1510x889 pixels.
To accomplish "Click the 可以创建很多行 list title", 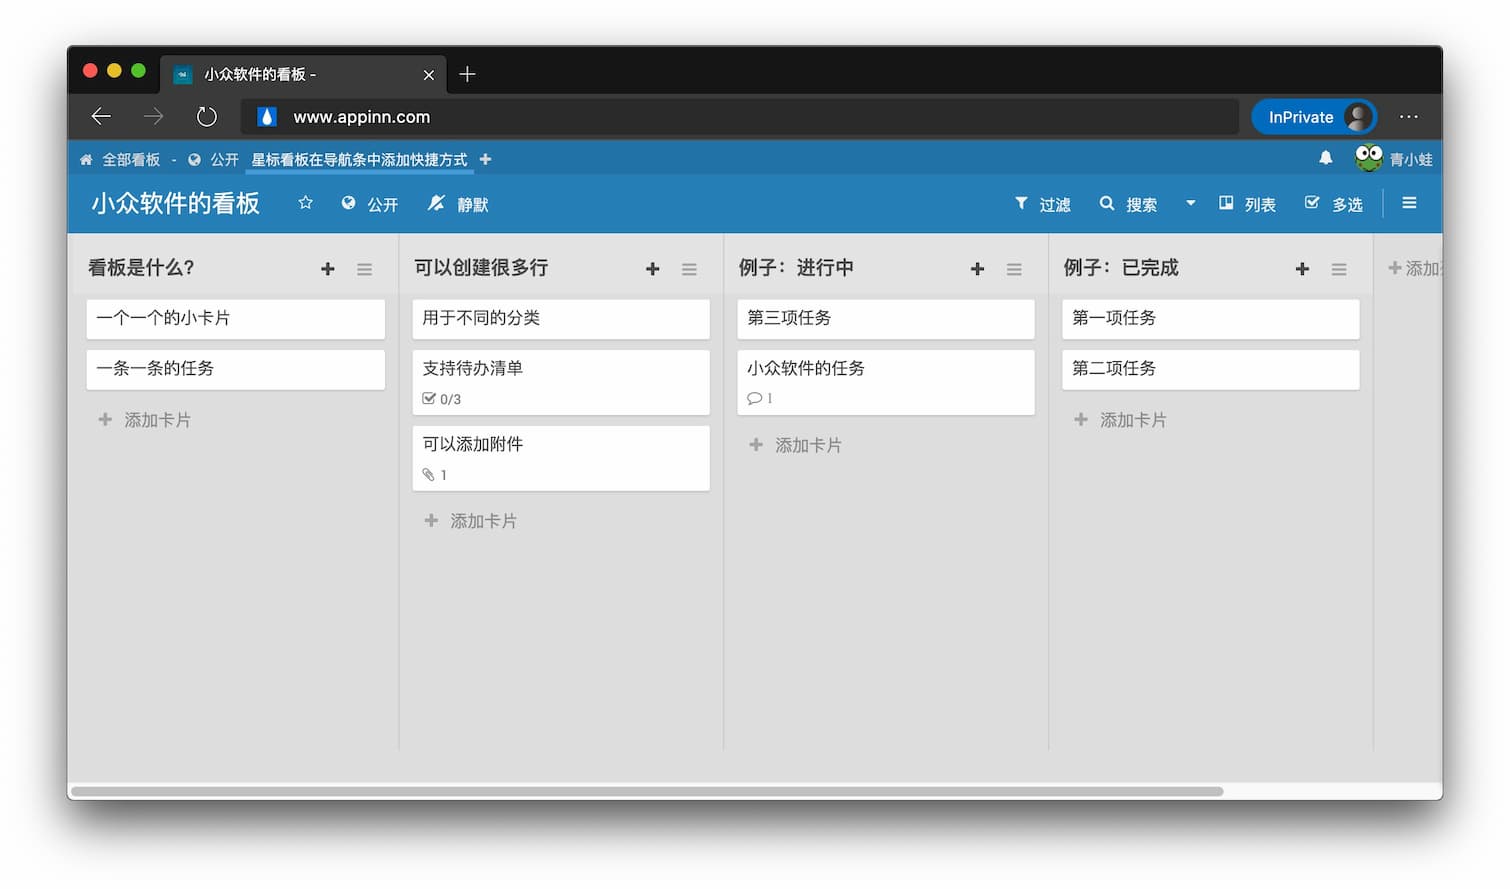I will (481, 268).
